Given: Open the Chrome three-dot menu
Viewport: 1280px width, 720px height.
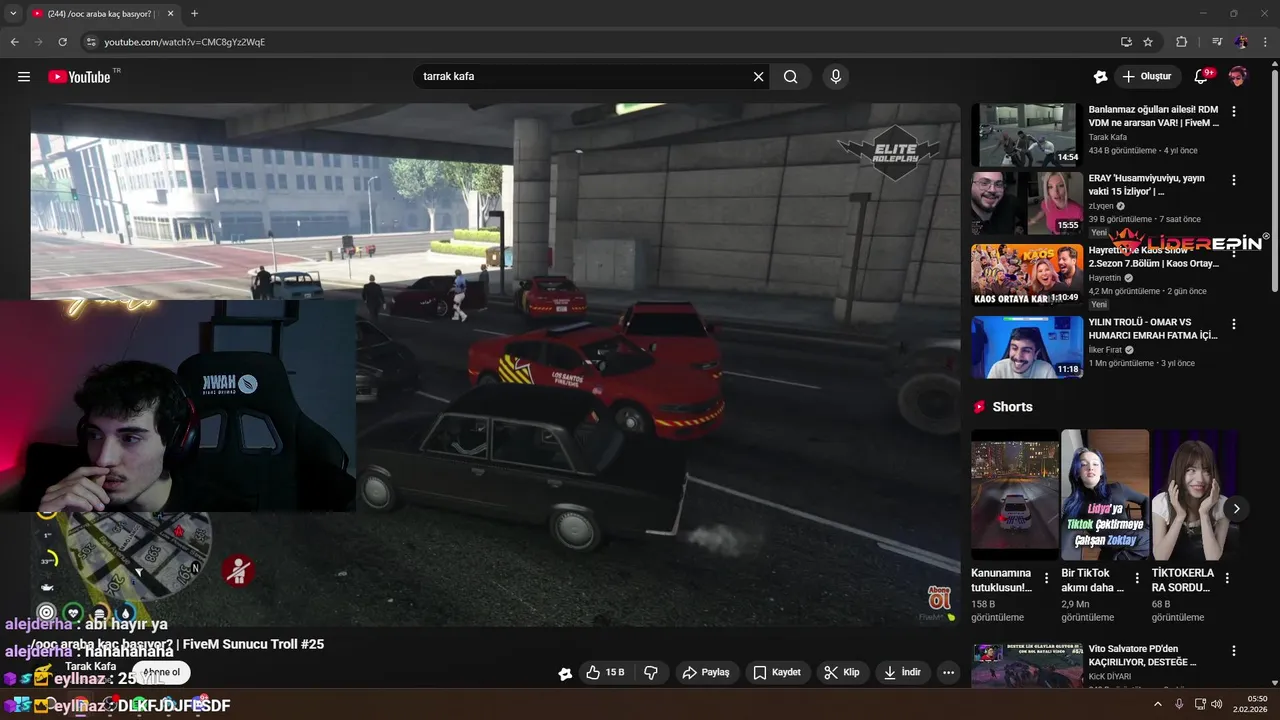Looking at the screenshot, I should (1265, 42).
